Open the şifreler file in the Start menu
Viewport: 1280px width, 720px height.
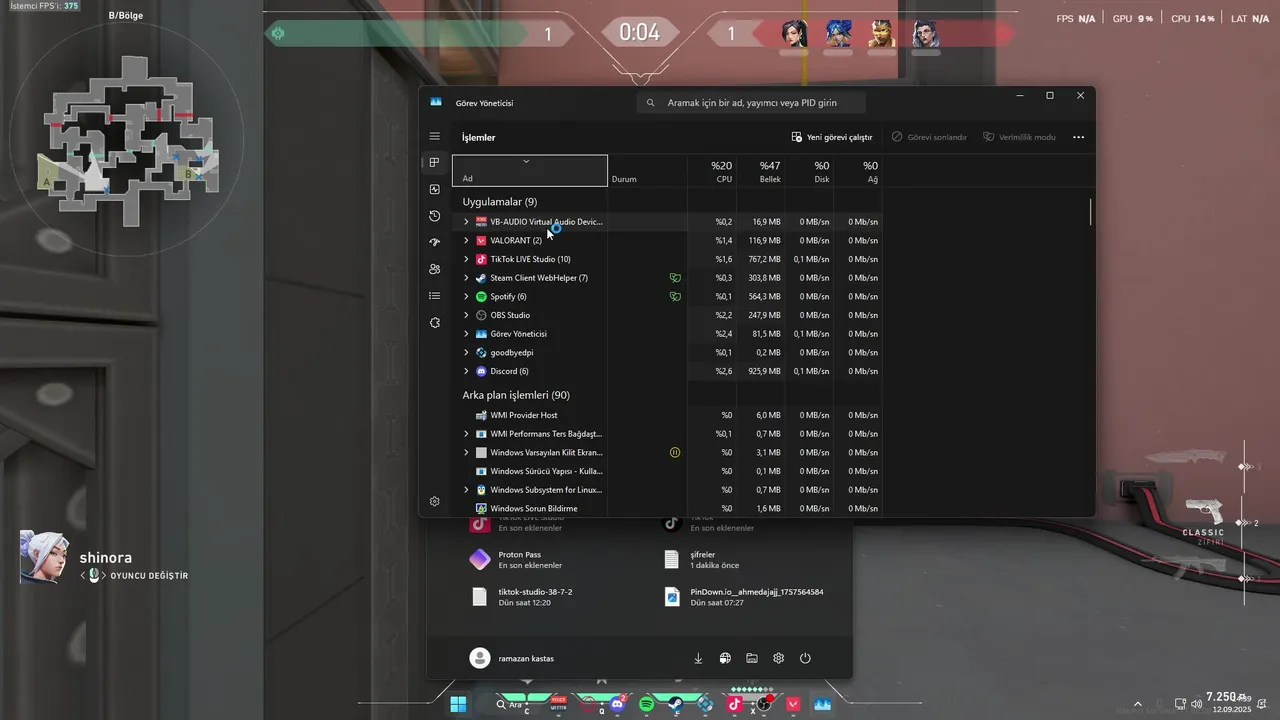[702, 559]
